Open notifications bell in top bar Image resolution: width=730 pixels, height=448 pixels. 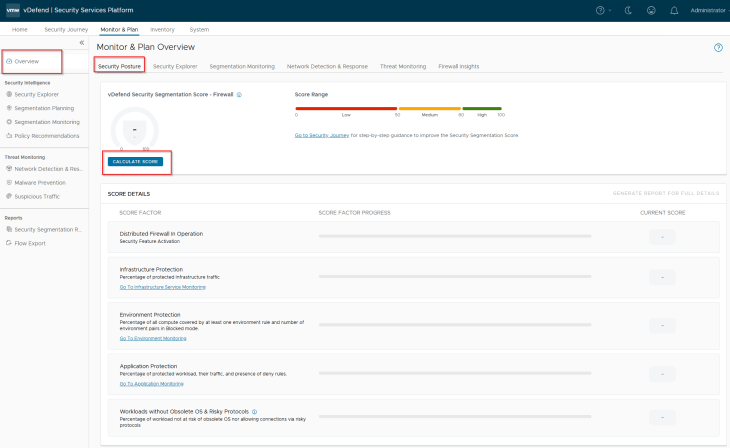tap(674, 10)
